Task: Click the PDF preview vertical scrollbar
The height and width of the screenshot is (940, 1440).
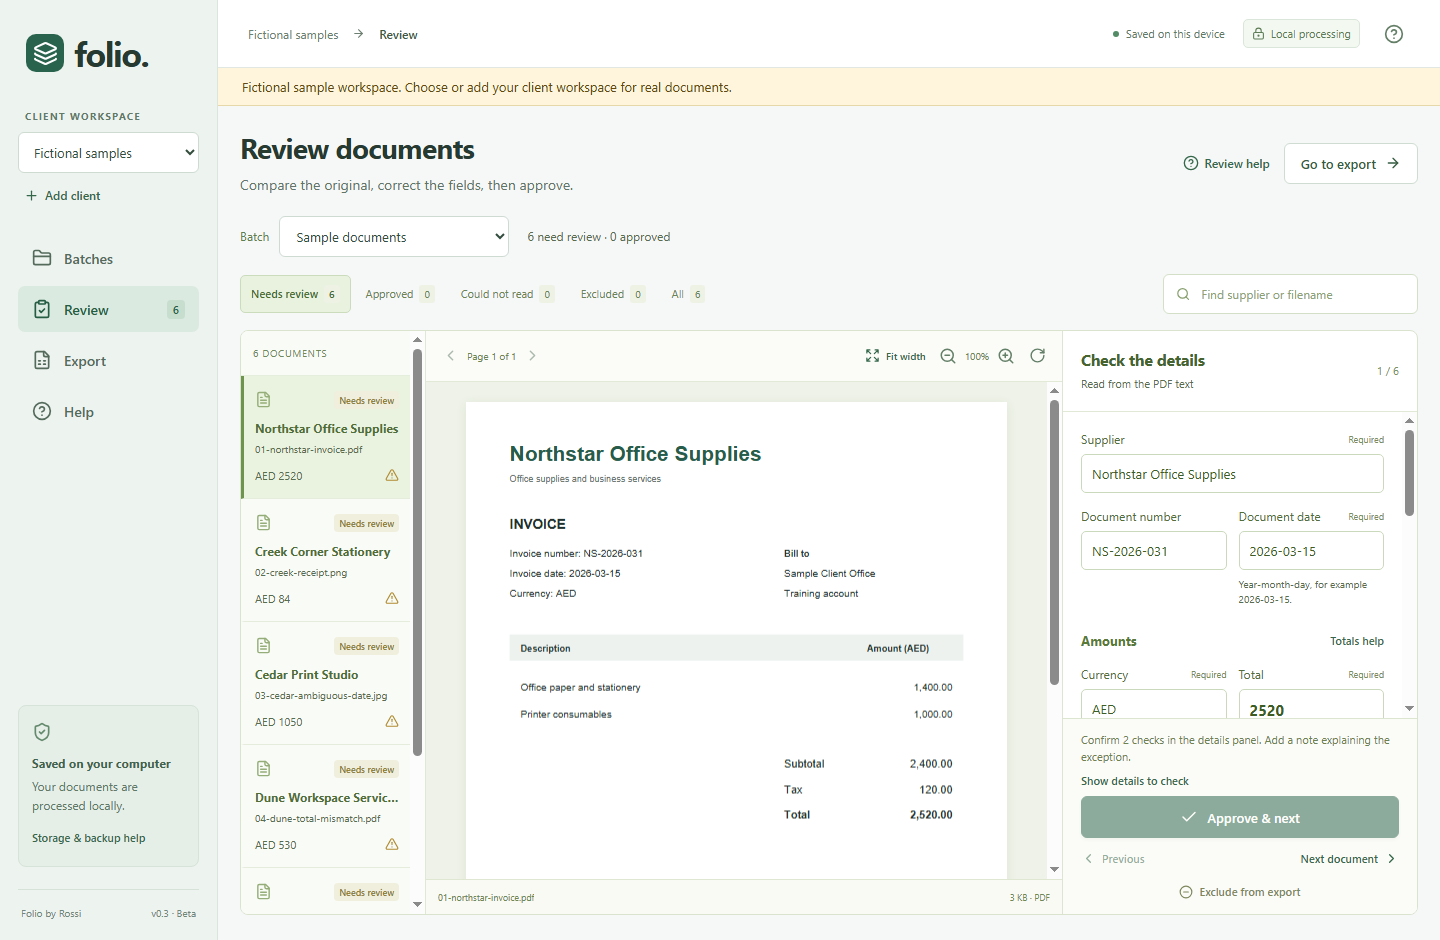Action: (1054, 542)
